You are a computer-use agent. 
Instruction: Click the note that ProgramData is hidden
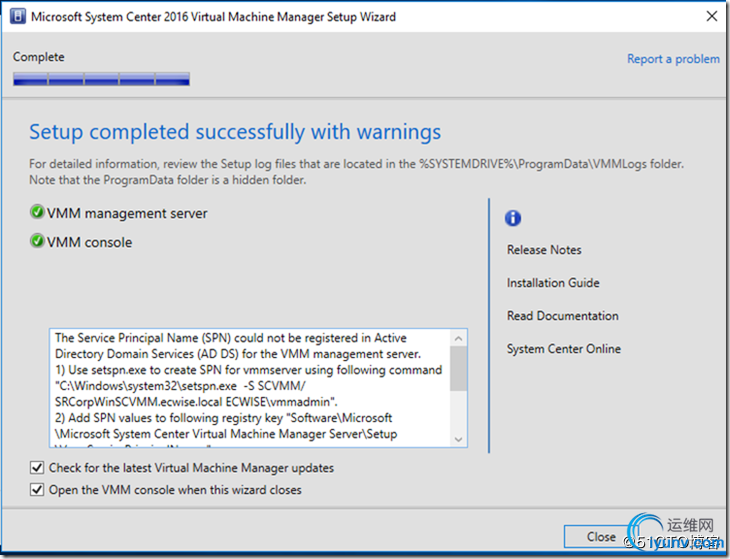168,180
